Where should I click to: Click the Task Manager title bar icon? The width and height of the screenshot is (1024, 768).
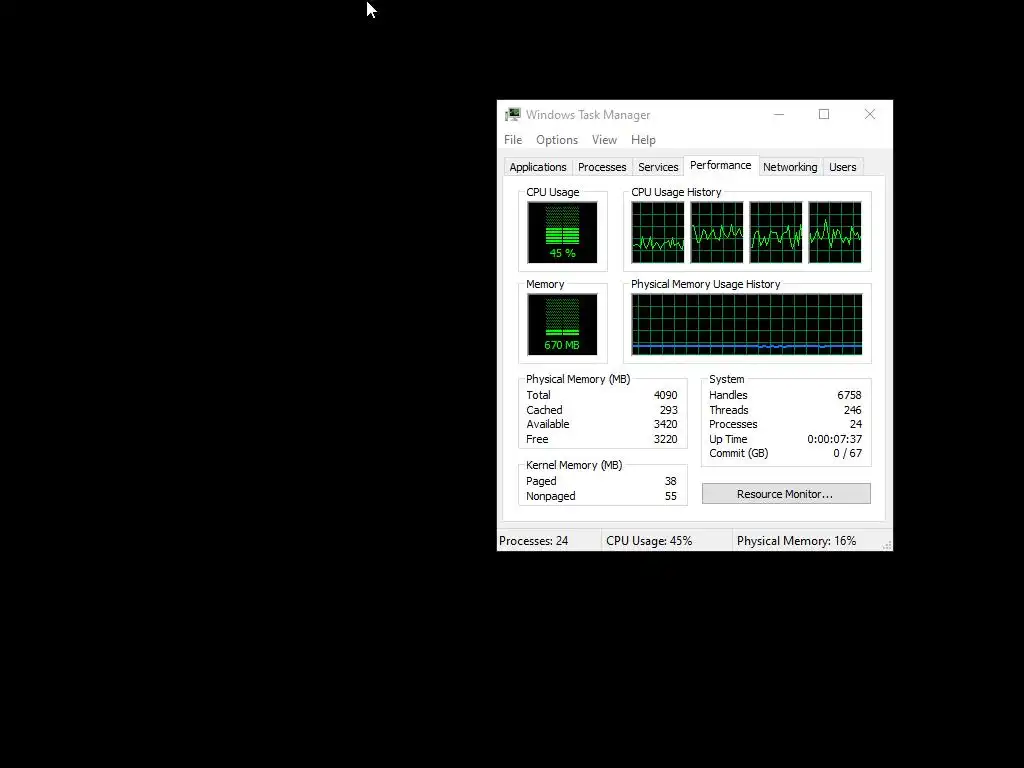click(513, 114)
